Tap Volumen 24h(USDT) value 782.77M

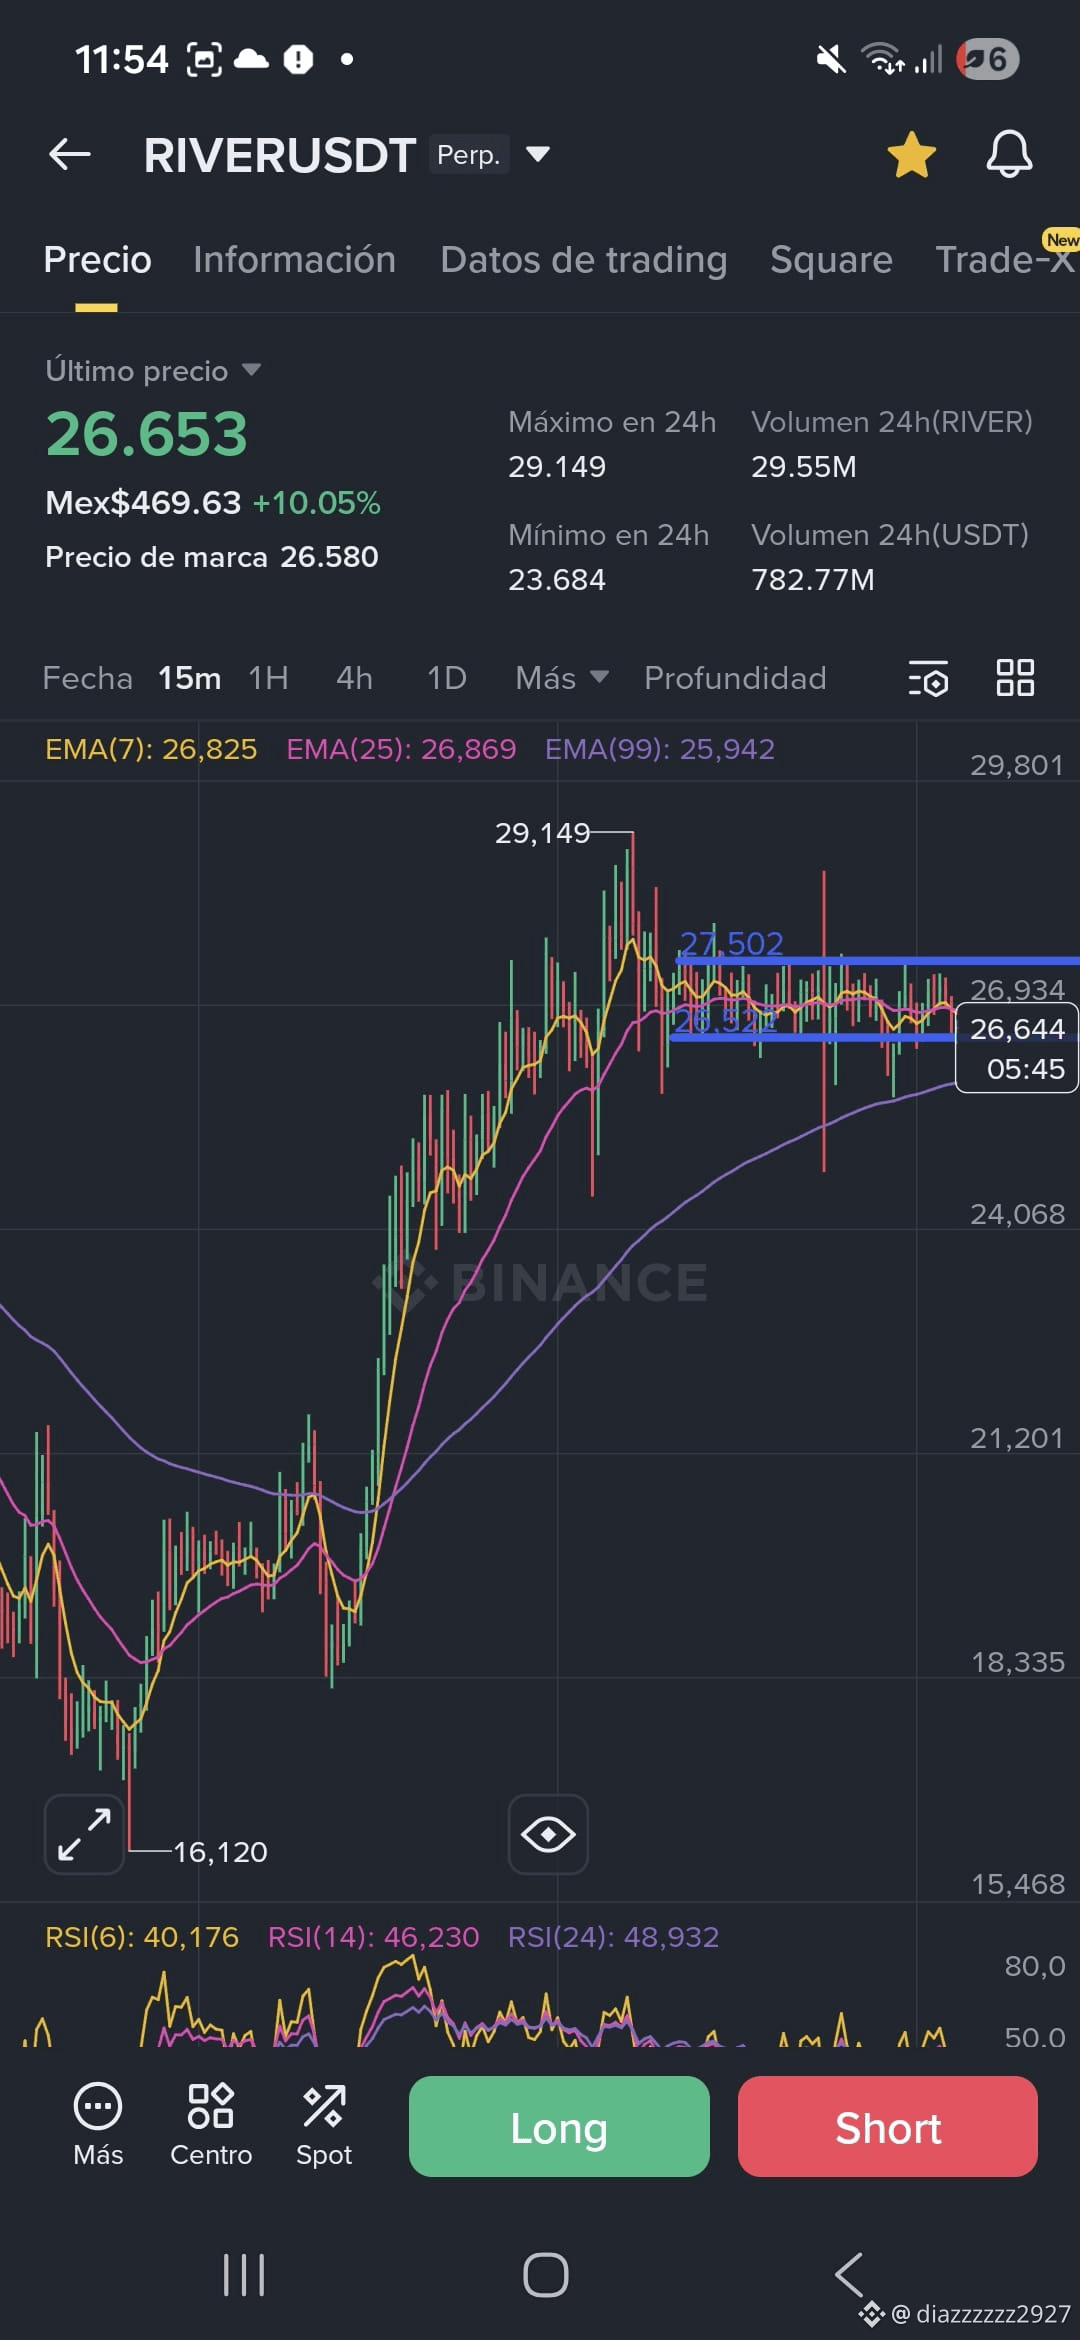pyautogui.click(x=813, y=579)
